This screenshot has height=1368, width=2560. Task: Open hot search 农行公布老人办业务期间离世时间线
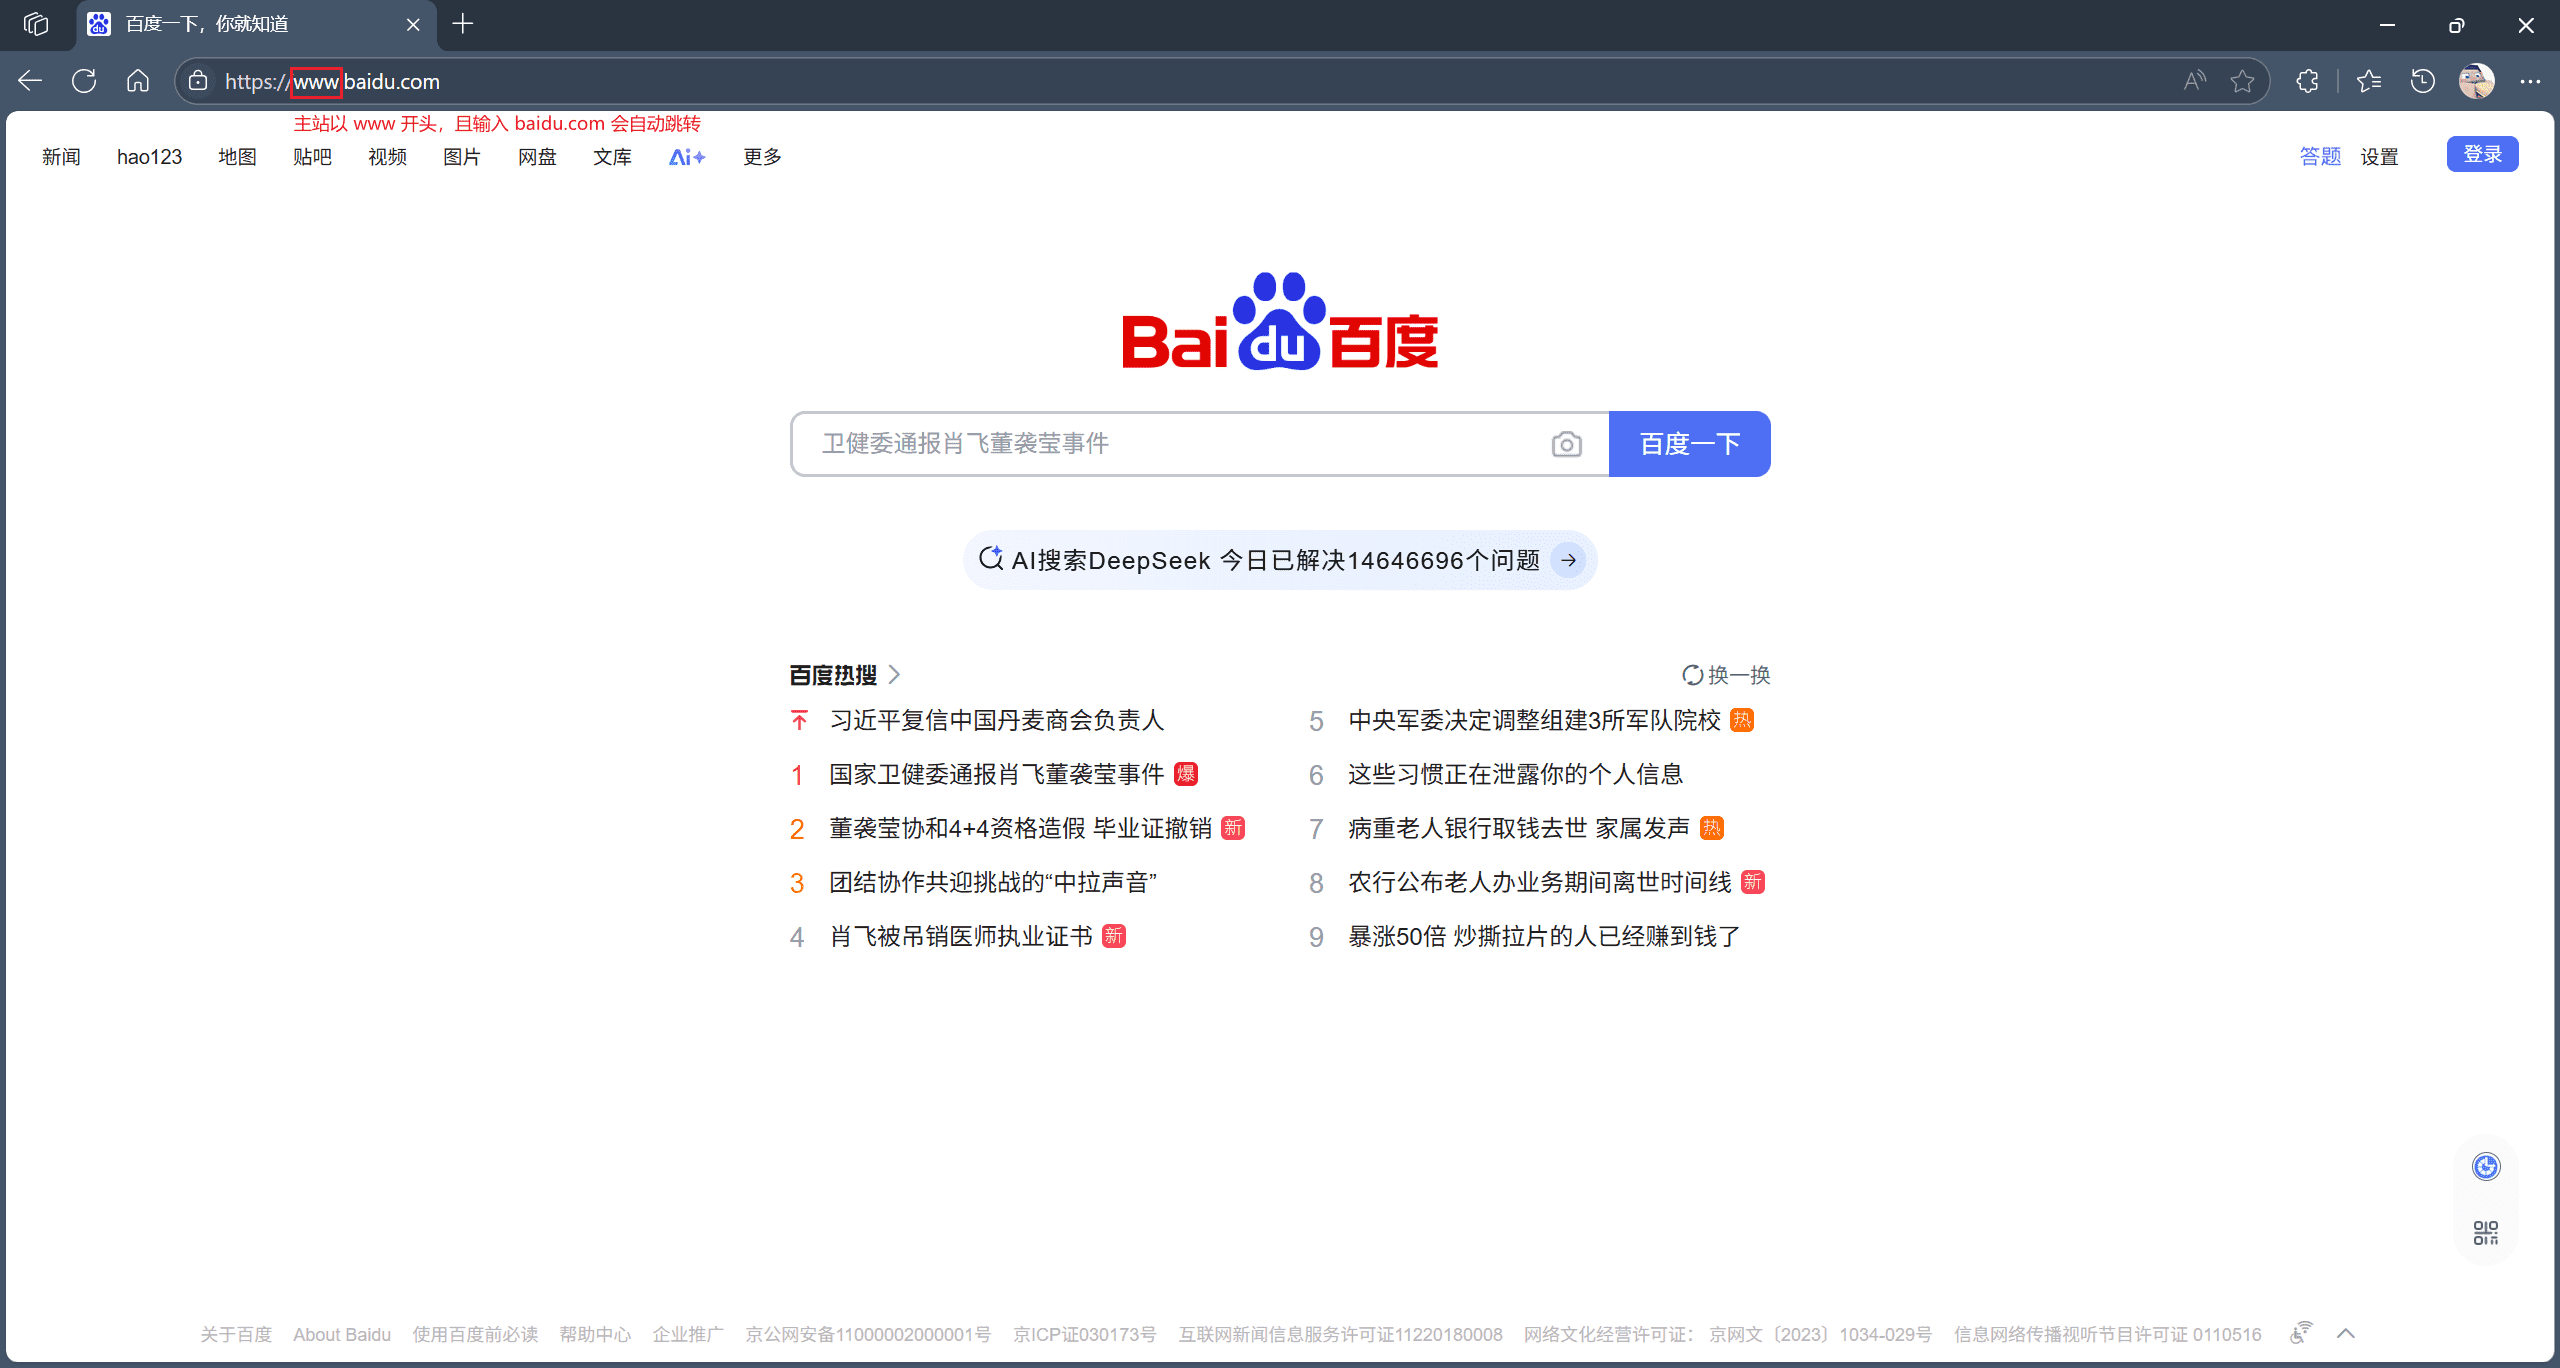tap(1540, 882)
